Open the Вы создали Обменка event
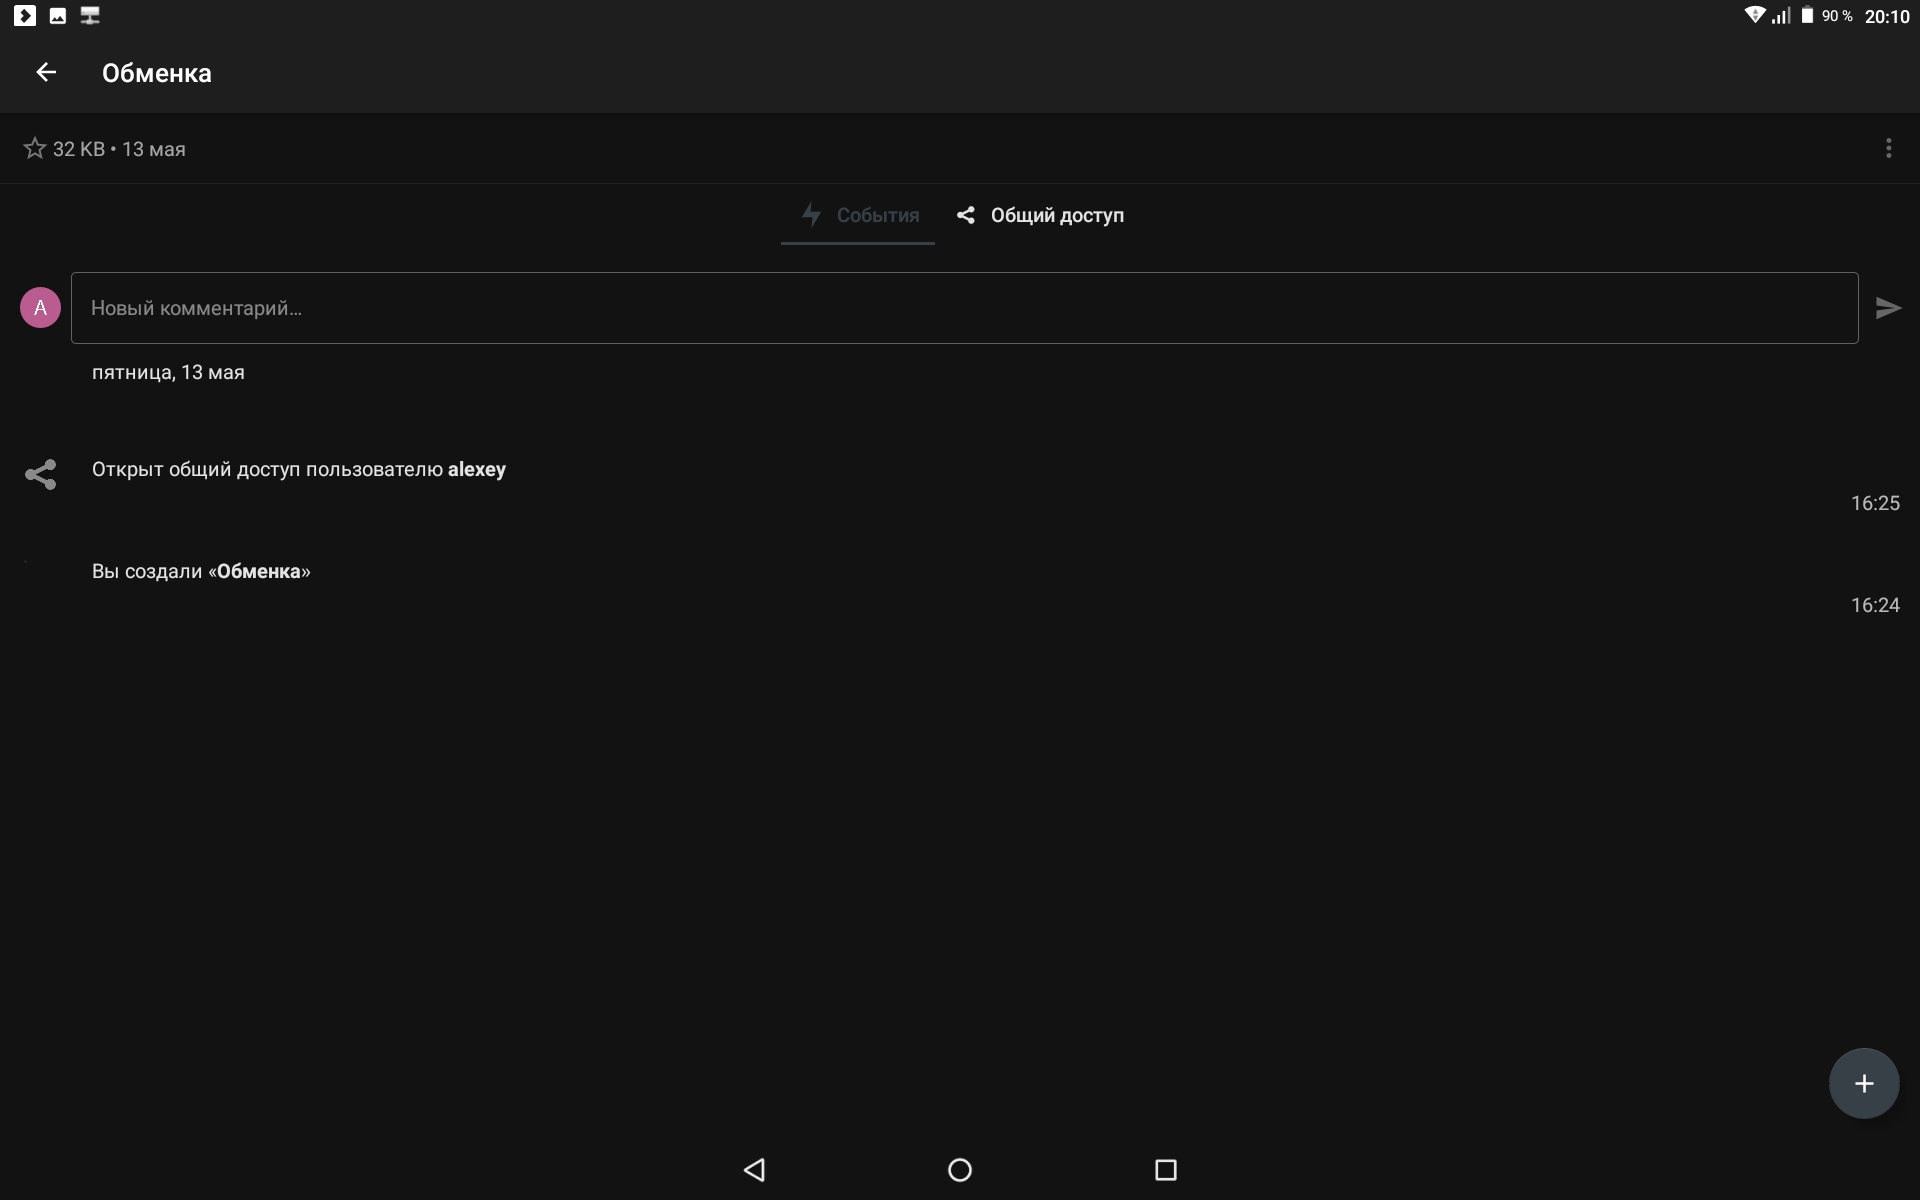The image size is (1920, 1200). (x=201, y=572)
